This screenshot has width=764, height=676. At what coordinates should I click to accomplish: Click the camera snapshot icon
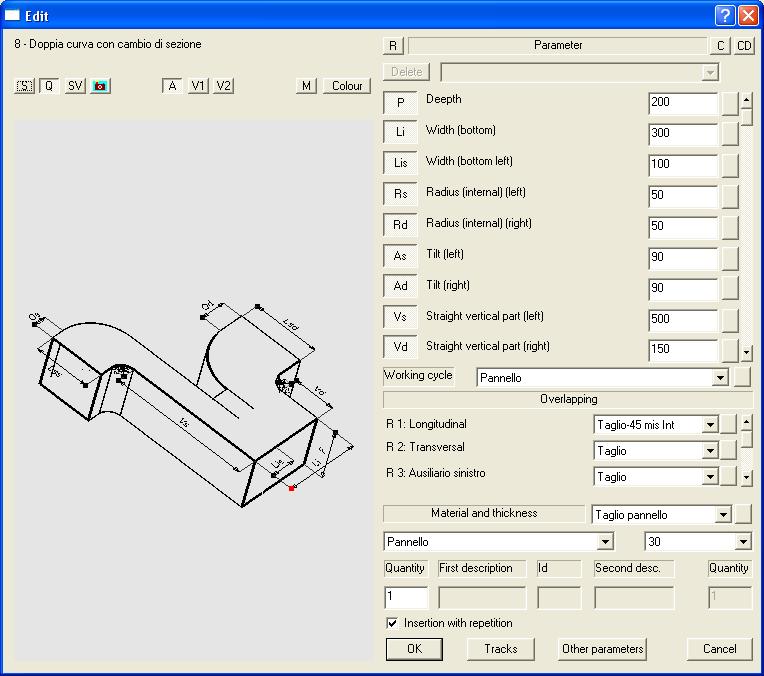[x=100, y=86]
